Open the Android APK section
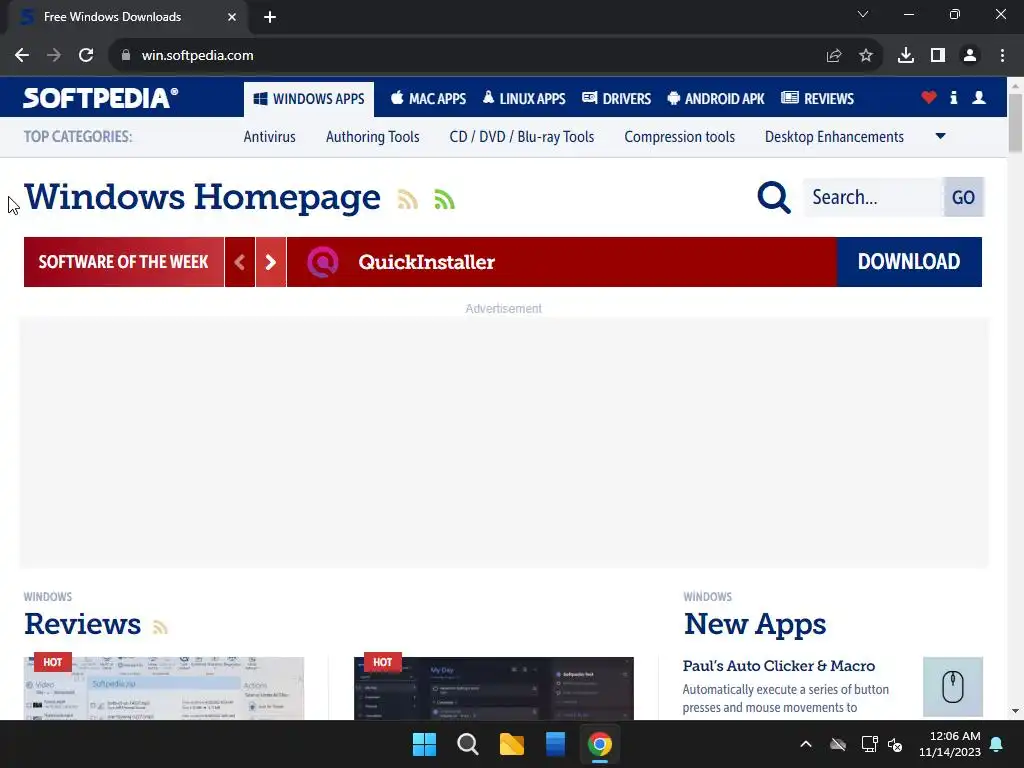The image size is (1024, 768). 716,99
